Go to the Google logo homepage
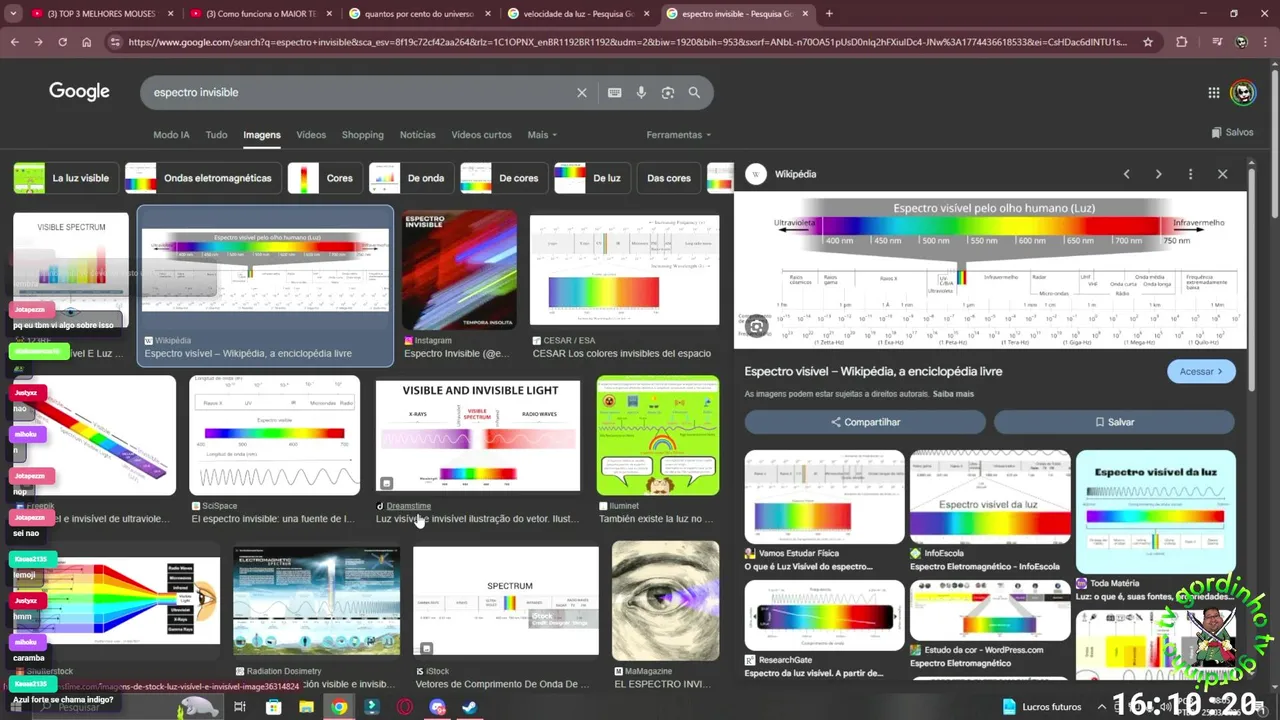Viewport: 1280px width, 720px height. pos(79,91)
